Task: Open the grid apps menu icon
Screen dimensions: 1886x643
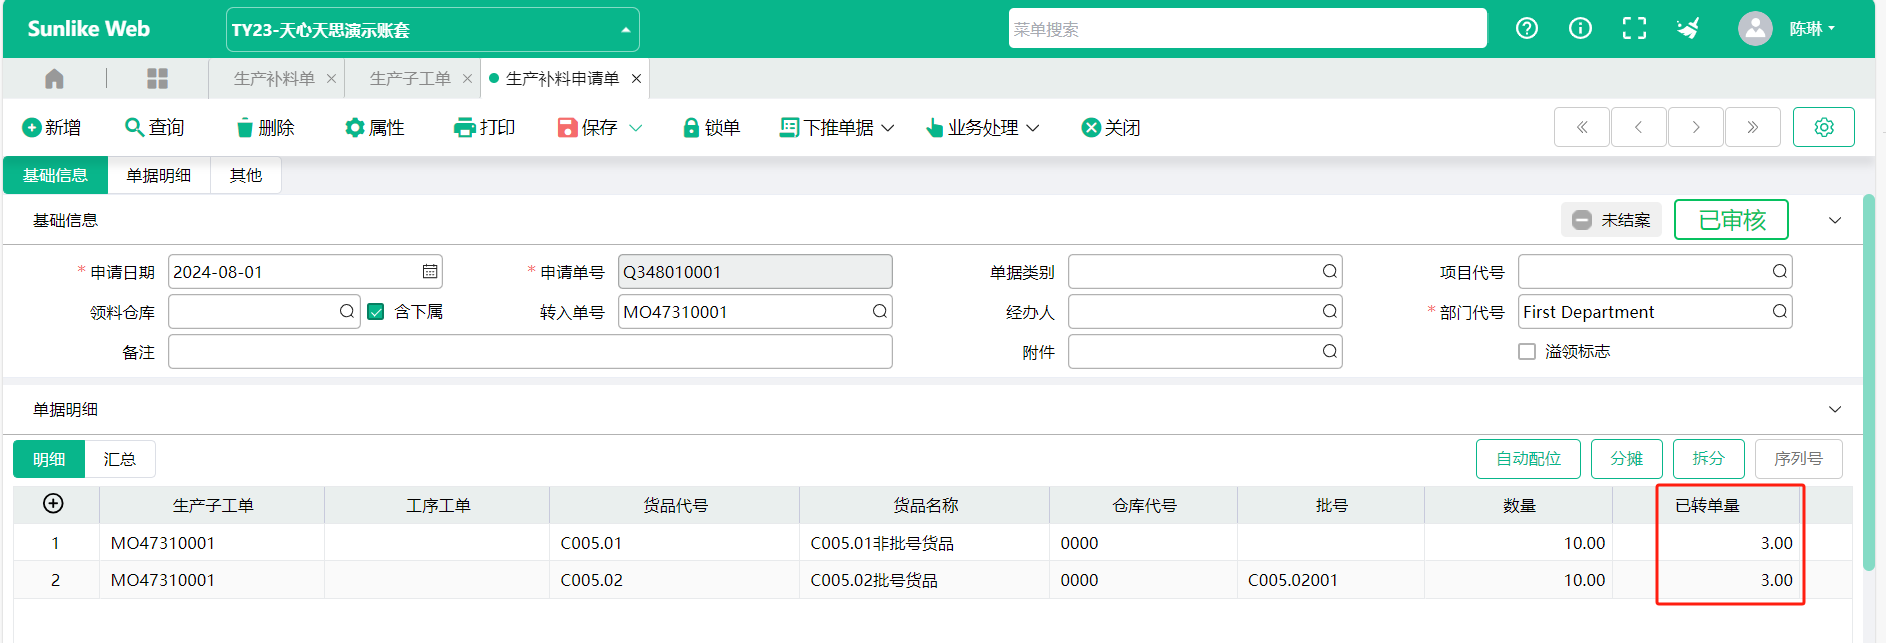Action: coord(157,78)
